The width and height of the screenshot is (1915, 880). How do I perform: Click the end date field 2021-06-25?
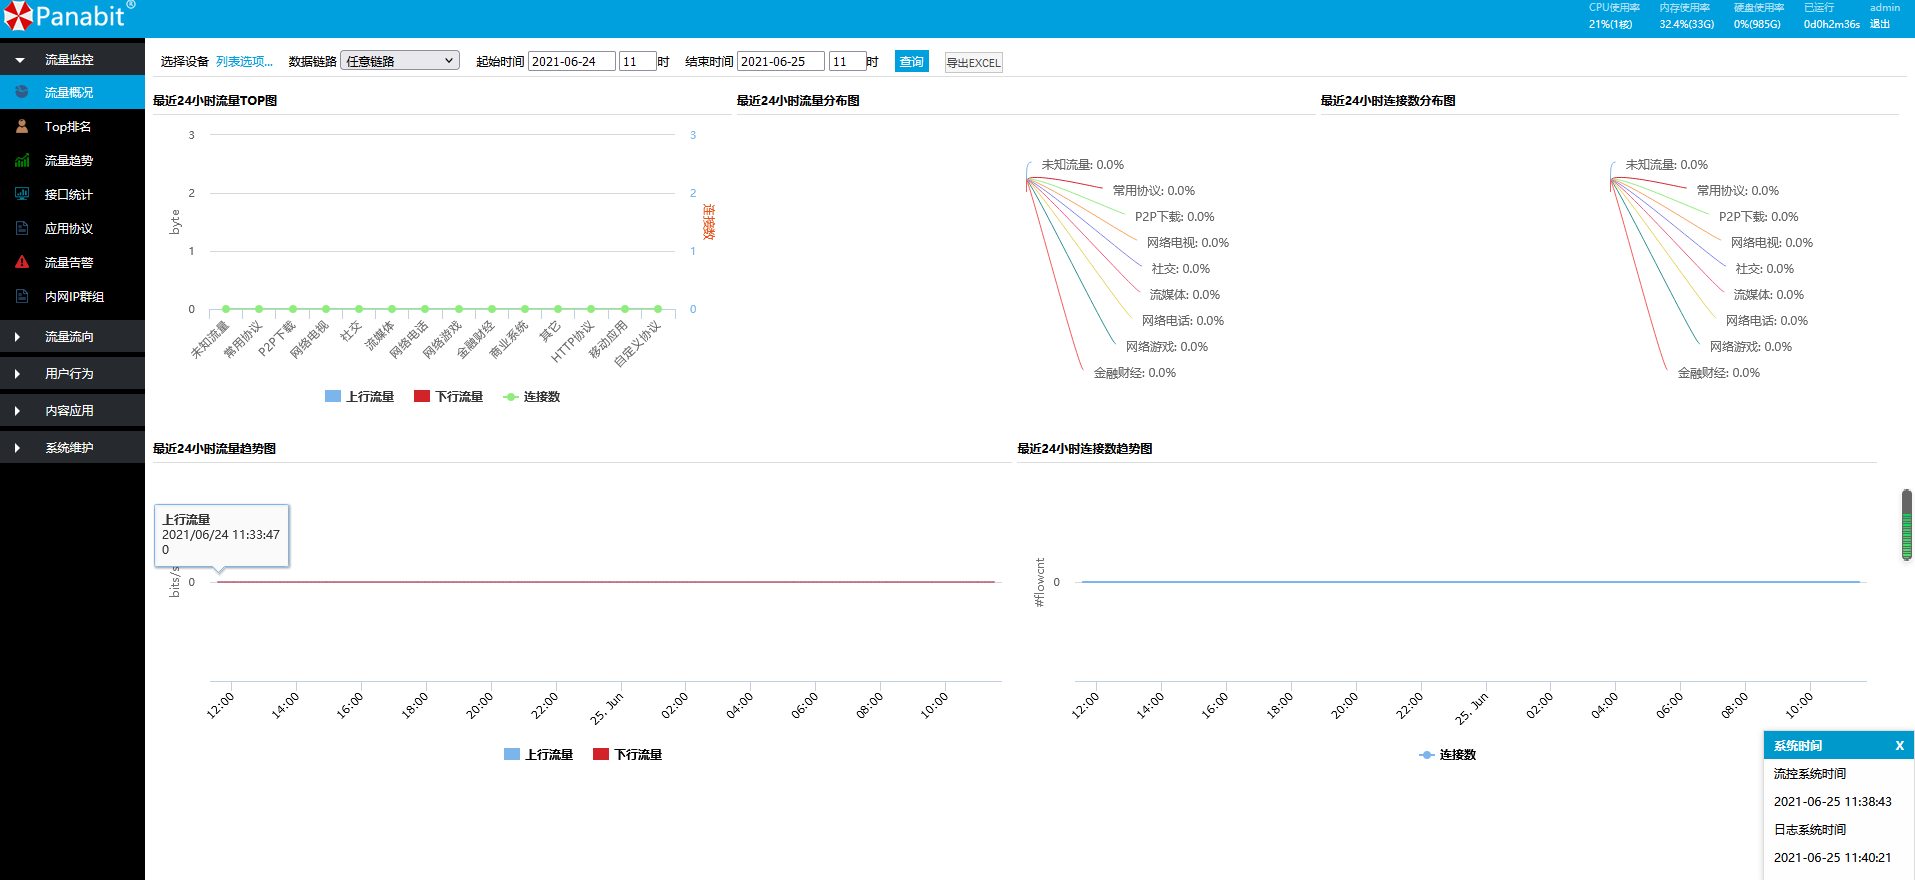click(x=780, y=61)
